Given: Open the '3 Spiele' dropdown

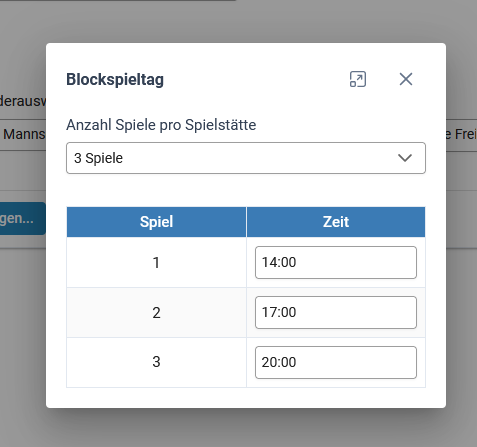Looking at the screenshot, I should click(246, 158).
